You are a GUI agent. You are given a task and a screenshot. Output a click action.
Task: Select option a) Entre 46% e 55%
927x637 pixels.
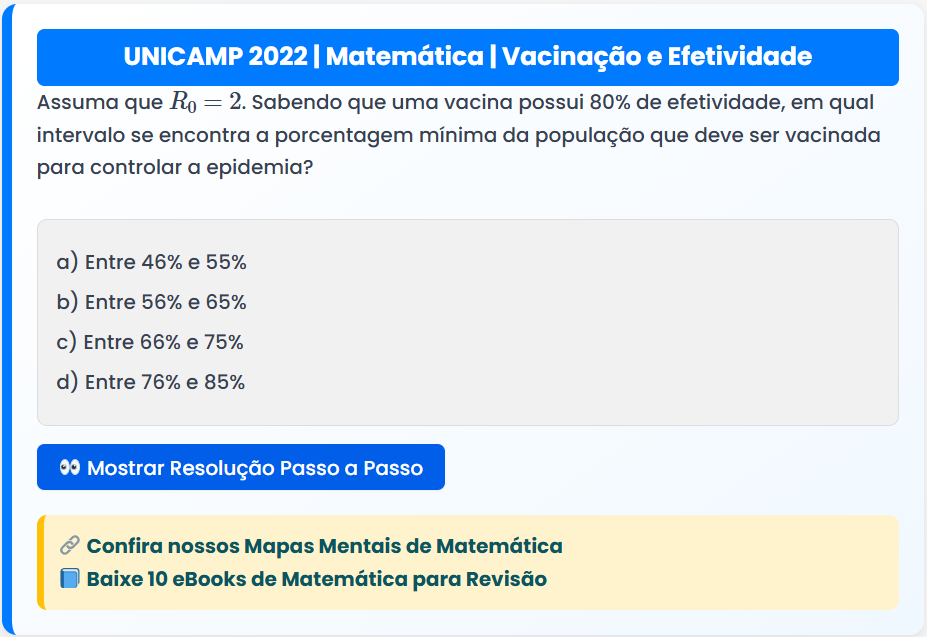[152, 263]
